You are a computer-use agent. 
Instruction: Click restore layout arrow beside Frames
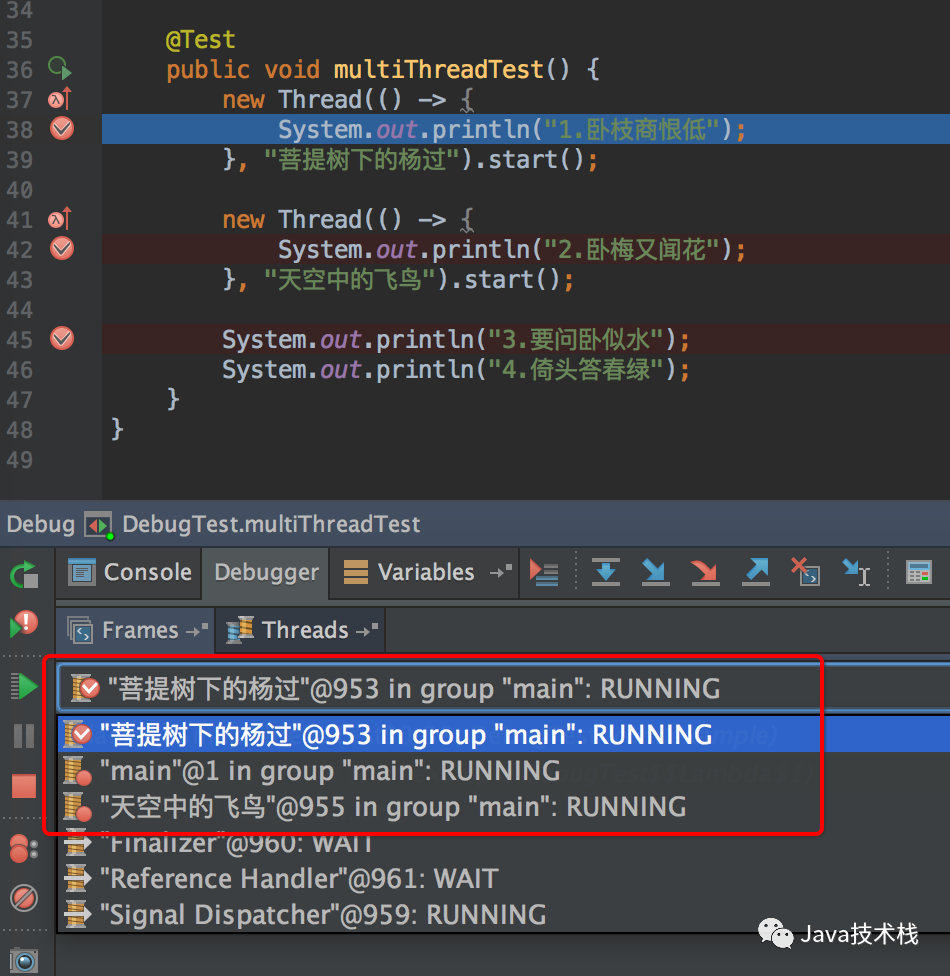point(197,630)
